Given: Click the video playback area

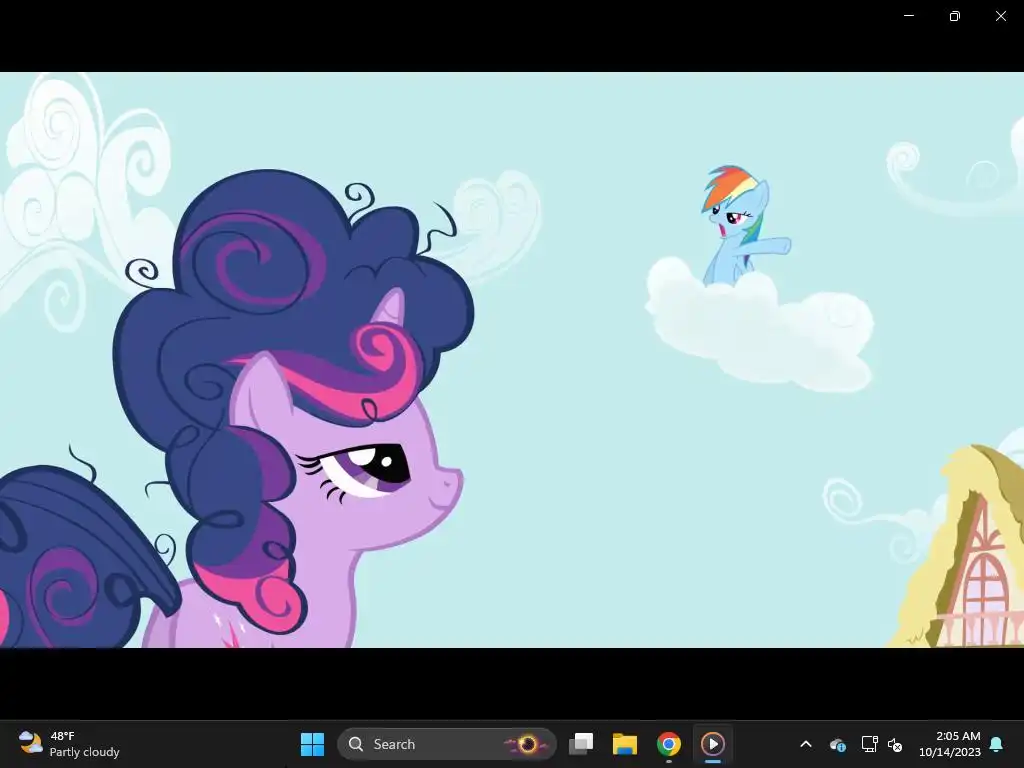Looking at the screenshot, I should pyautogui.click(x=512, y=360).
